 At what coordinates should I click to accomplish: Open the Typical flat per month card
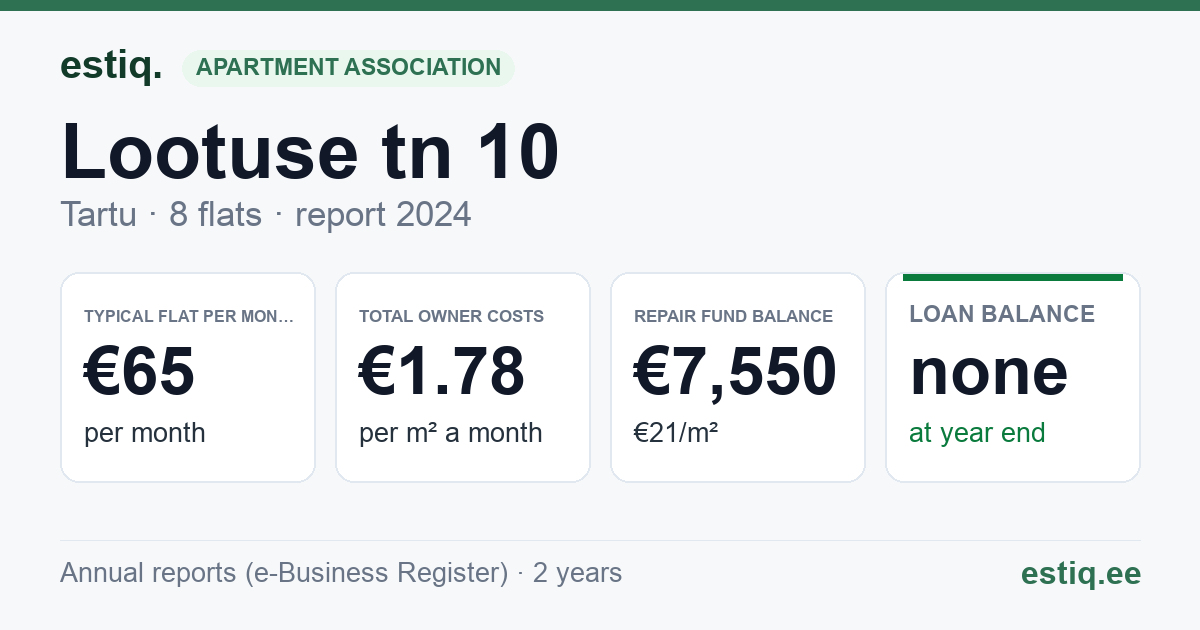click(x=188, y=378)
